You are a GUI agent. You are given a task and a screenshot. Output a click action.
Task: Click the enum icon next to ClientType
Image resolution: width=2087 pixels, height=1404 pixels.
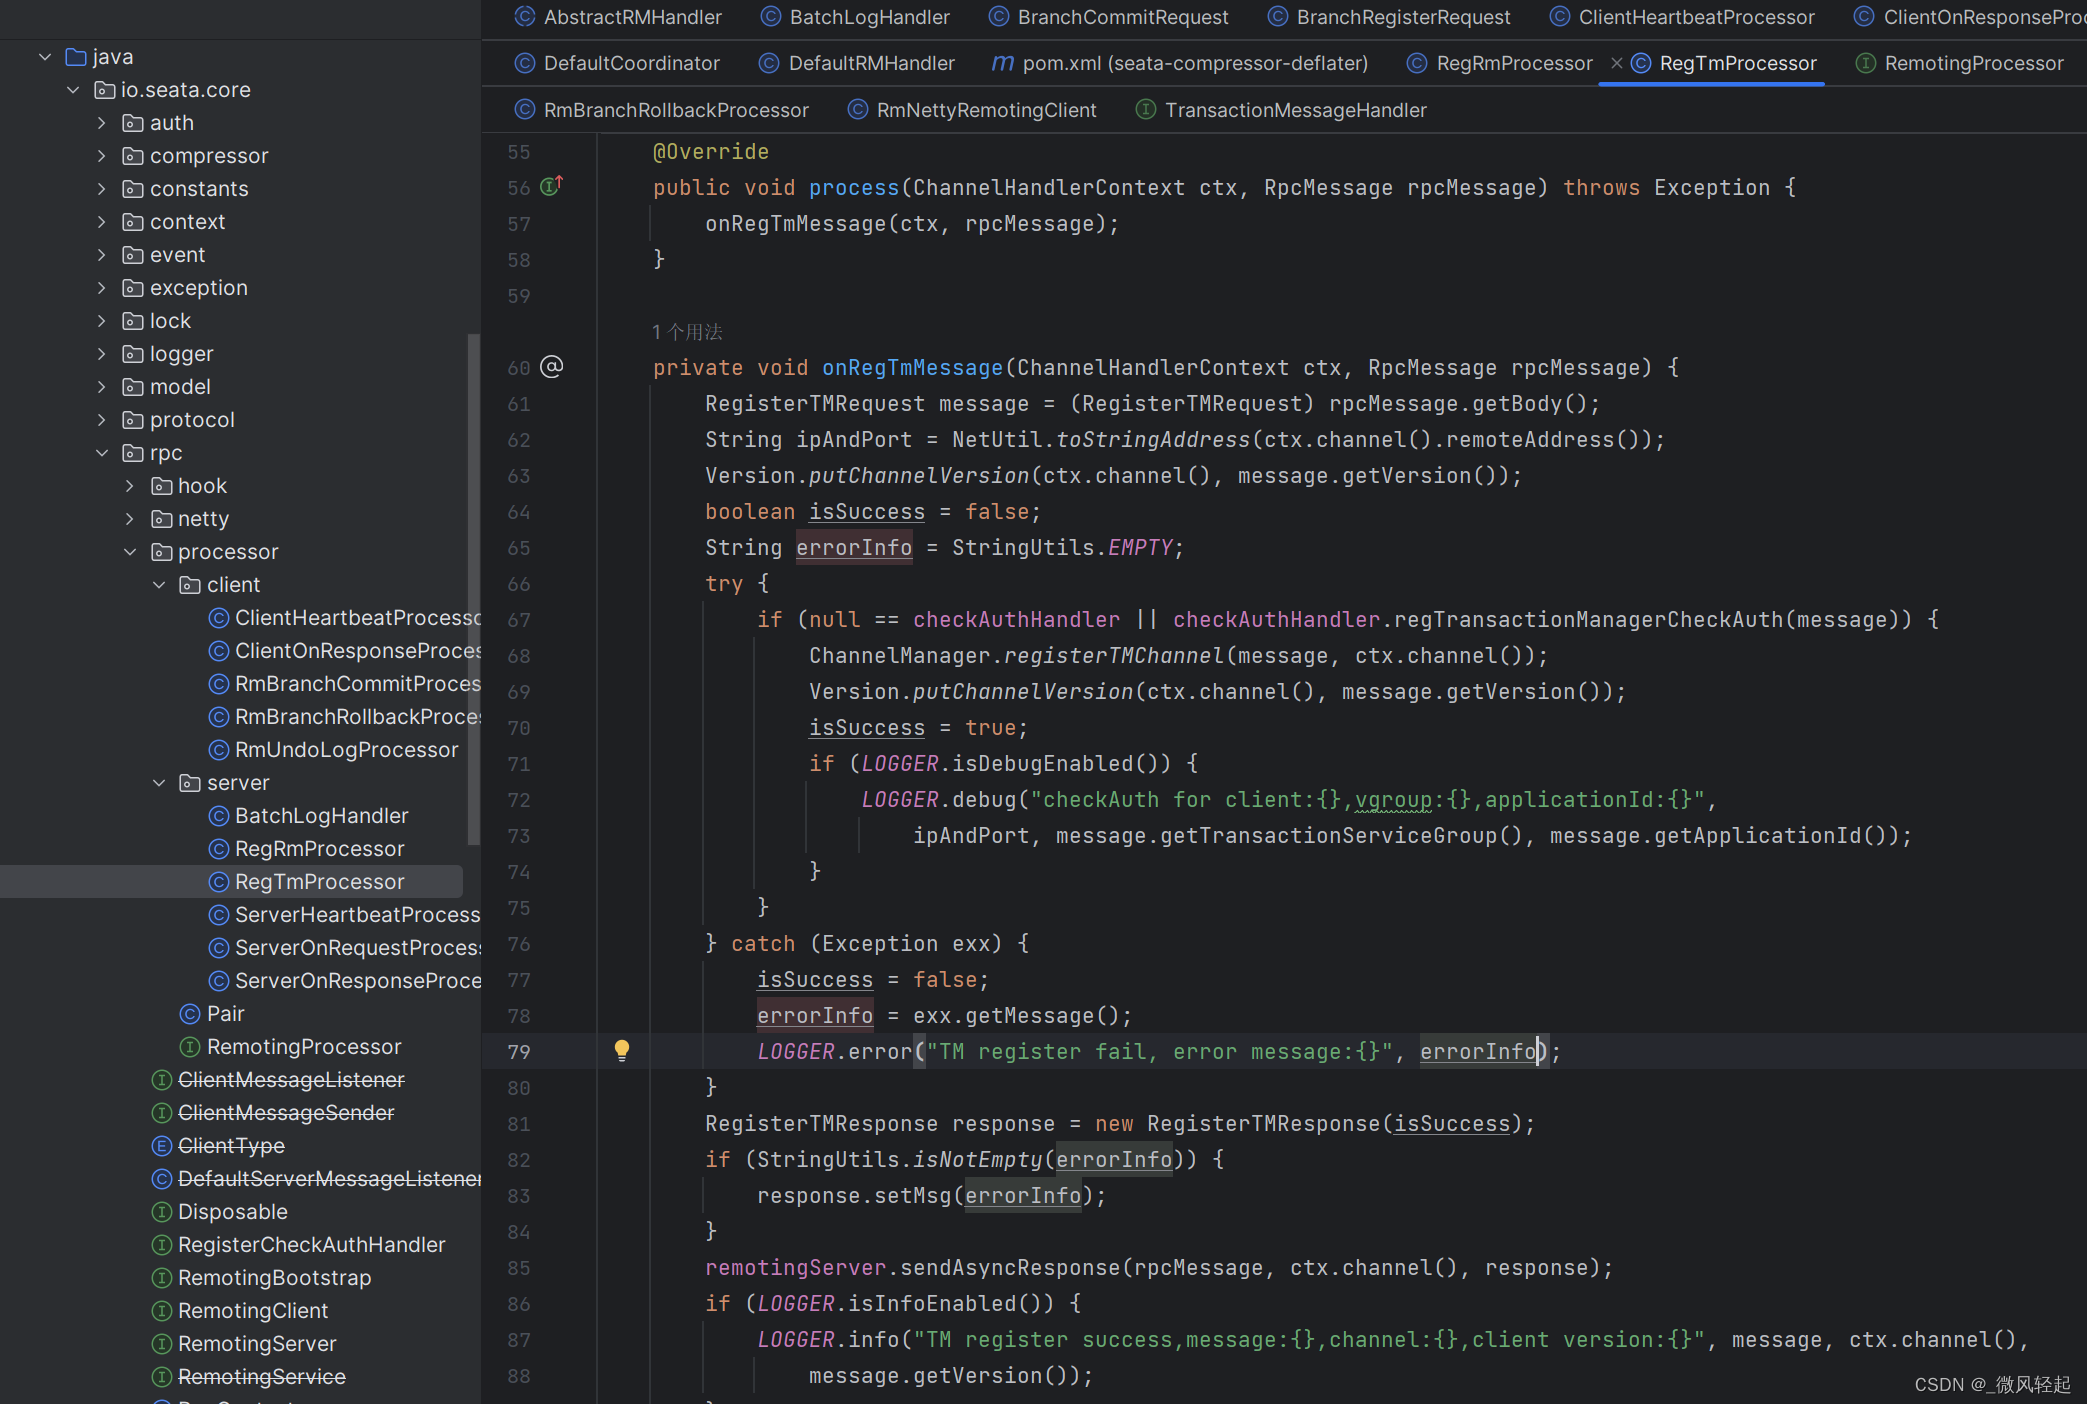(x=162, y=1146)
